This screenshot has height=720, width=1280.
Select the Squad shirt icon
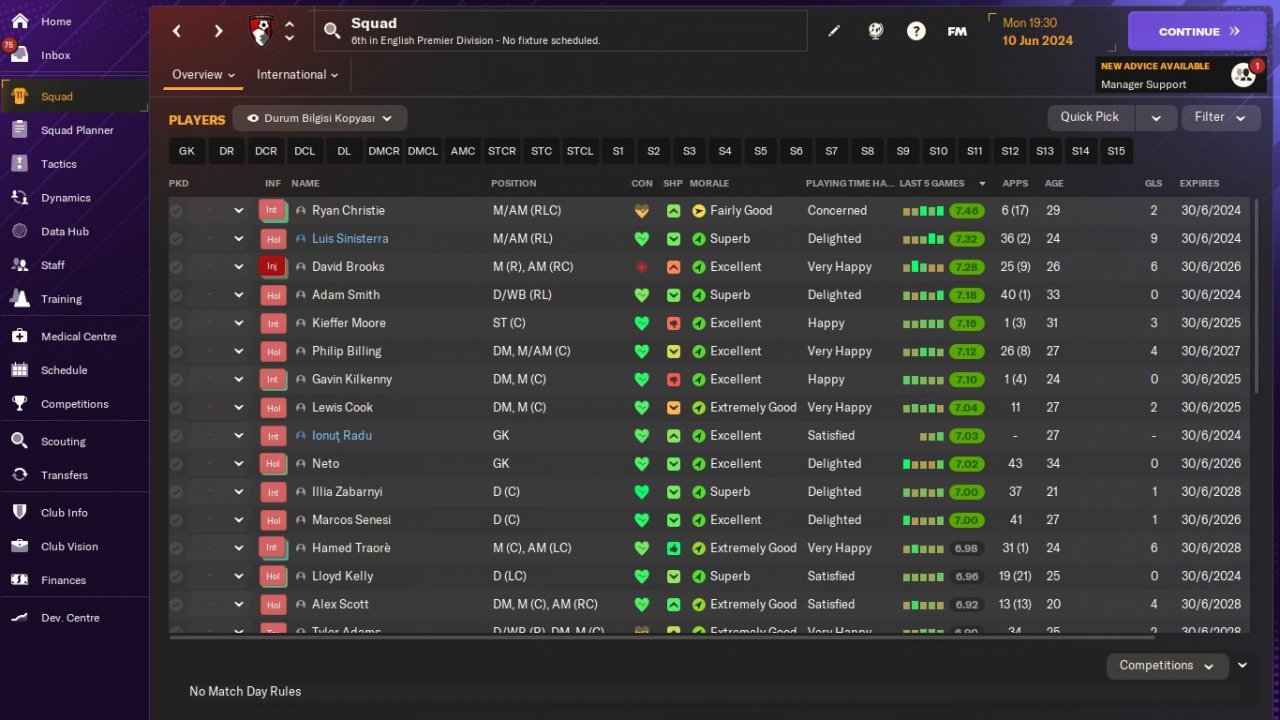pos(19,96)
